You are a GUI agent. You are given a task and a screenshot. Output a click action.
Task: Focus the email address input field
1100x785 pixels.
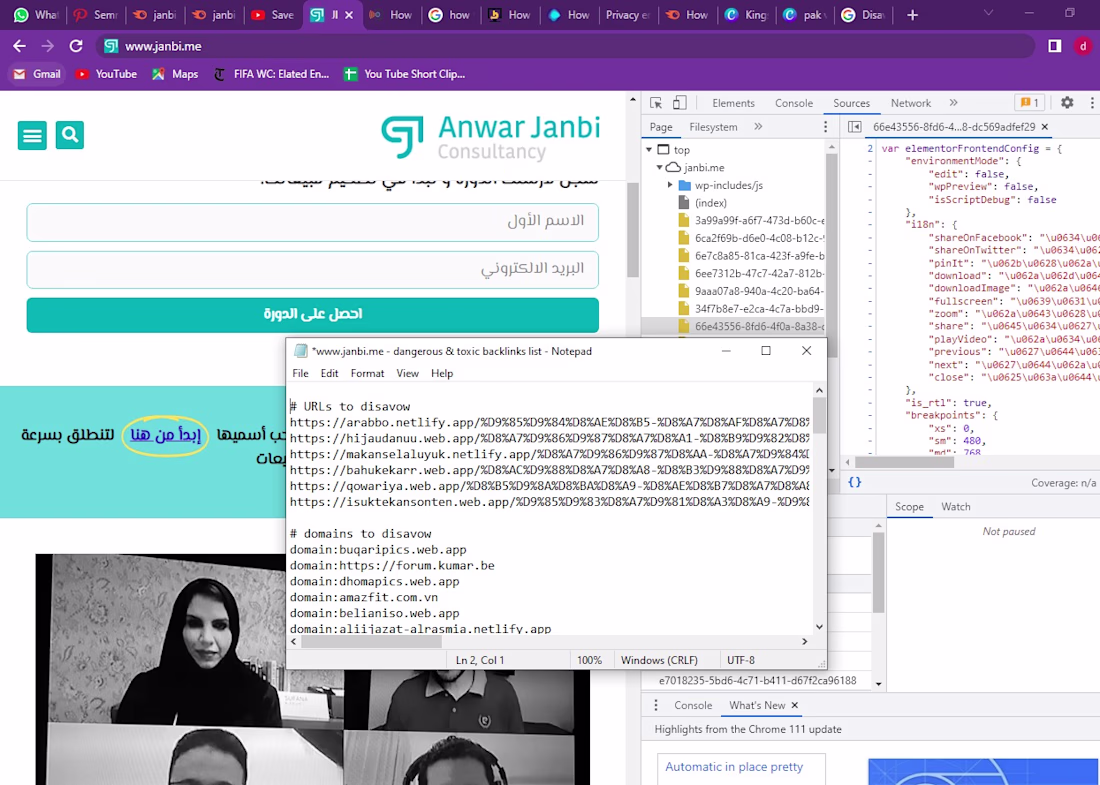[x=312, y=269]
